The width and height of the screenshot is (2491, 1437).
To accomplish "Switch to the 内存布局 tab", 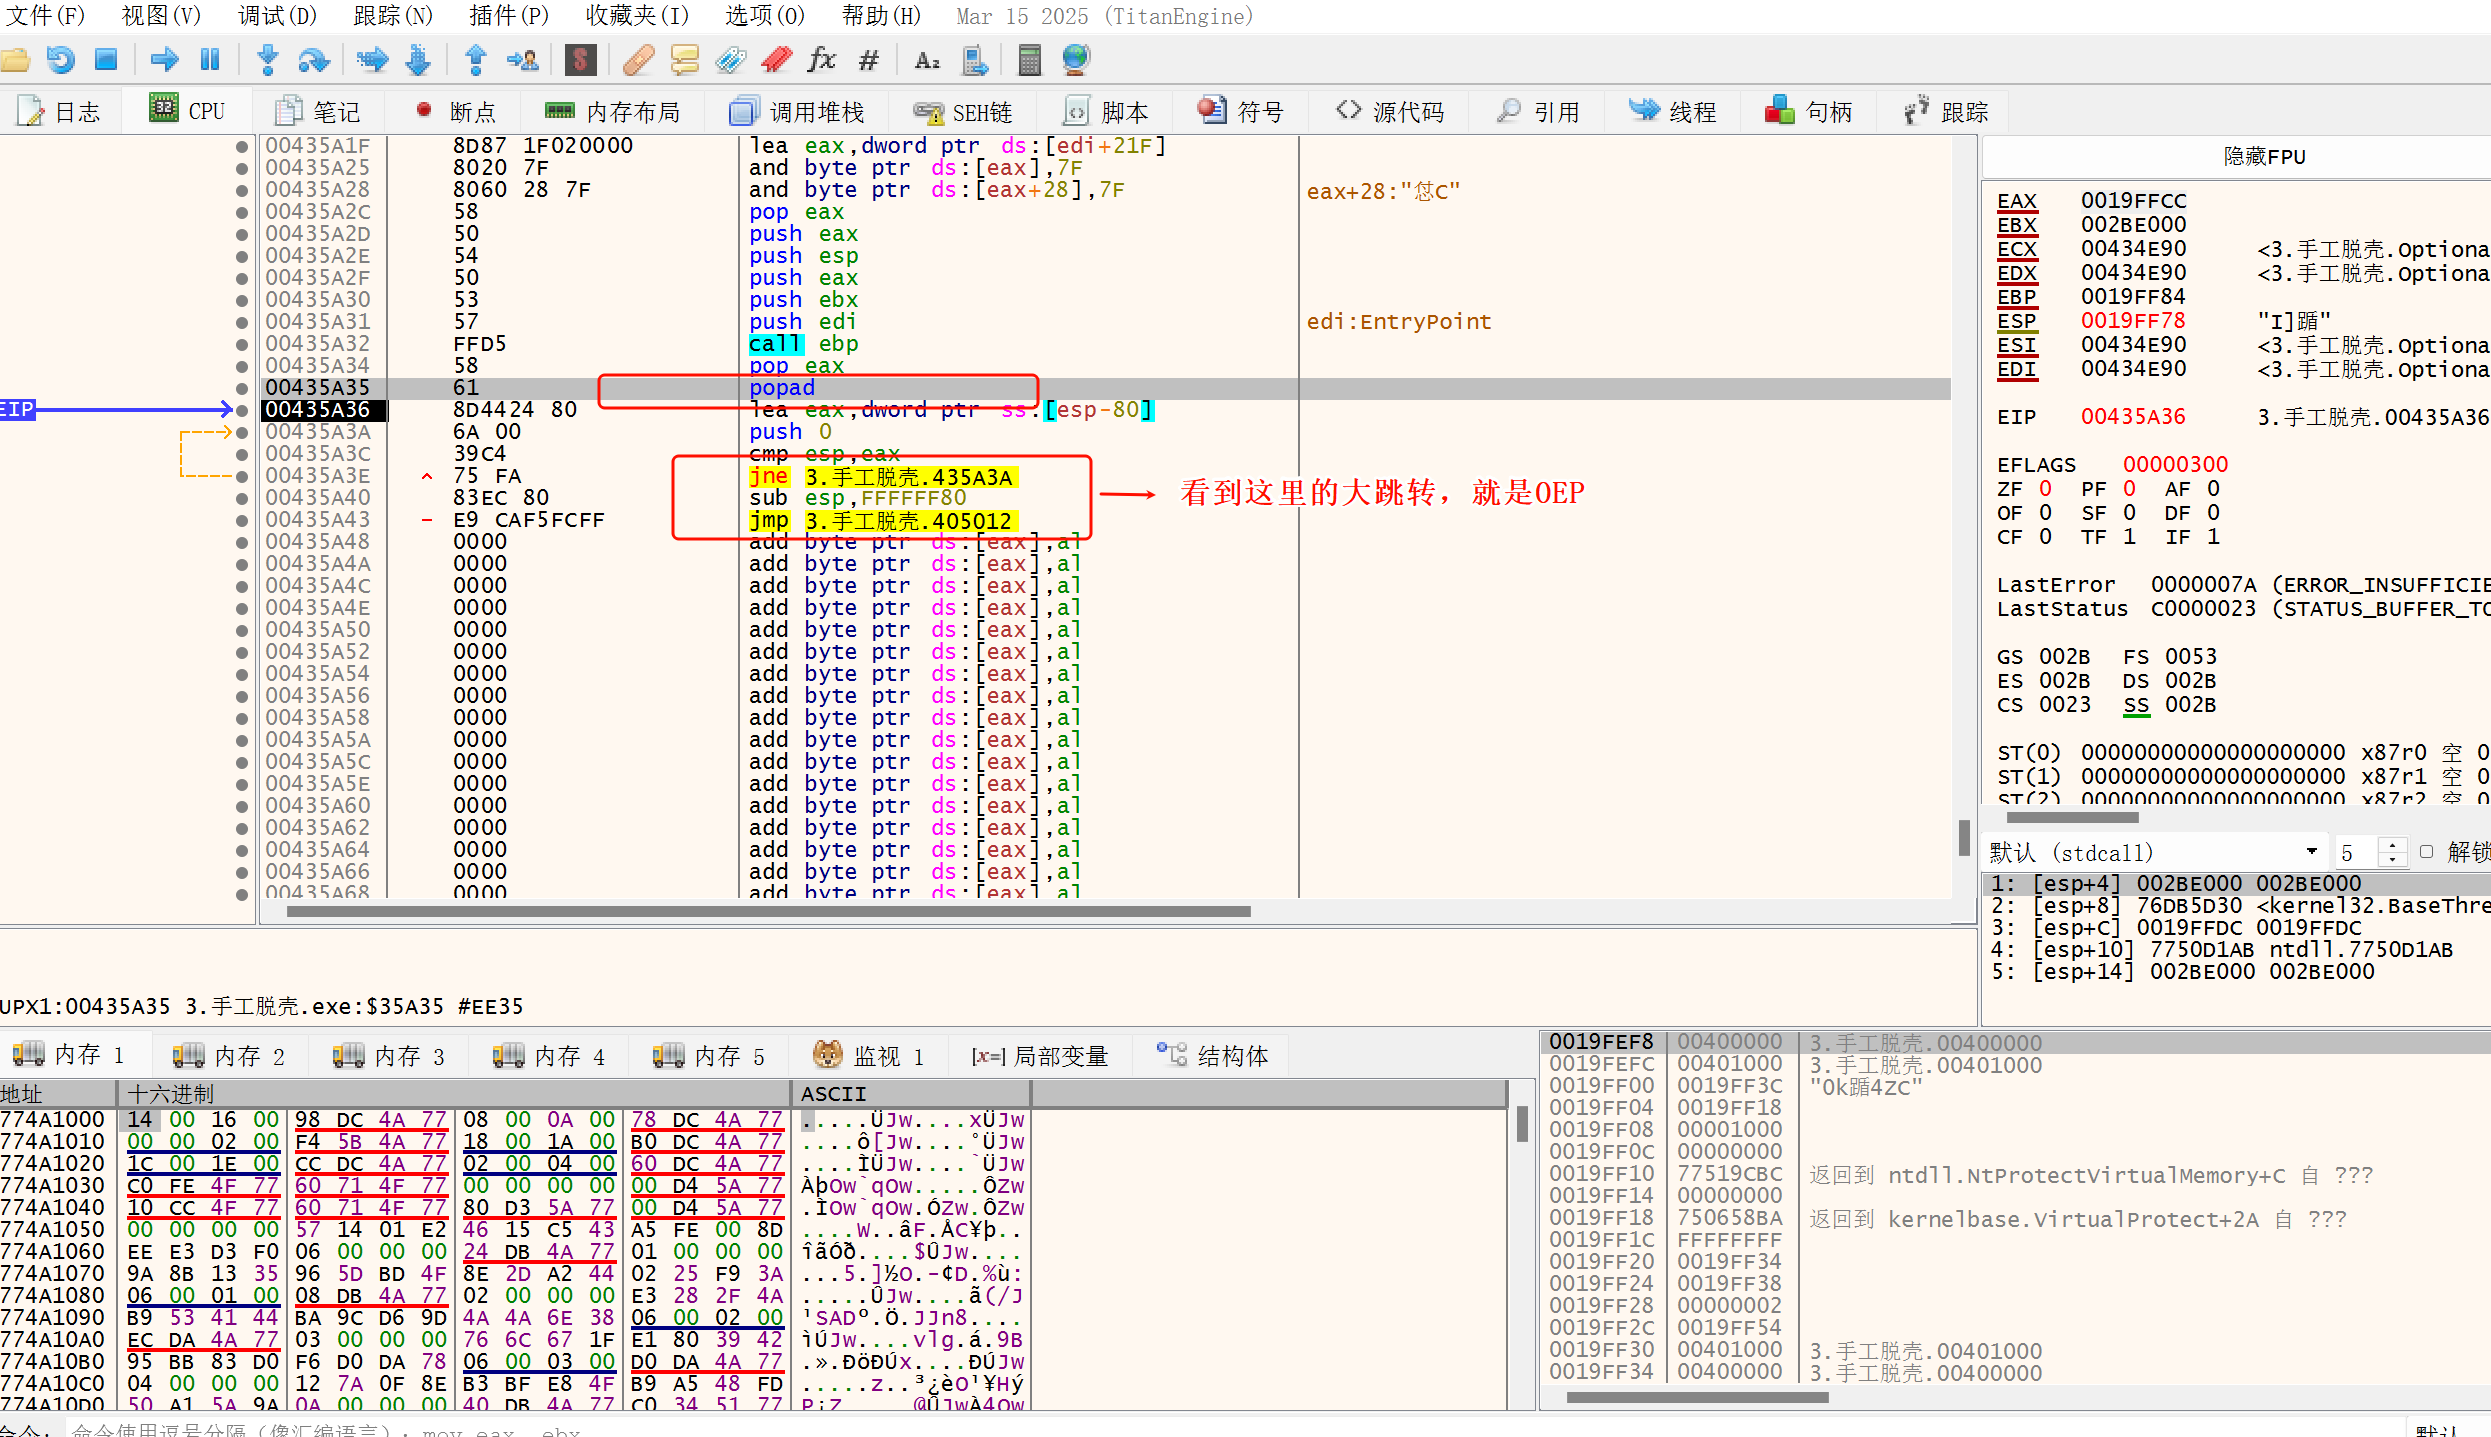I will (612, 111).
